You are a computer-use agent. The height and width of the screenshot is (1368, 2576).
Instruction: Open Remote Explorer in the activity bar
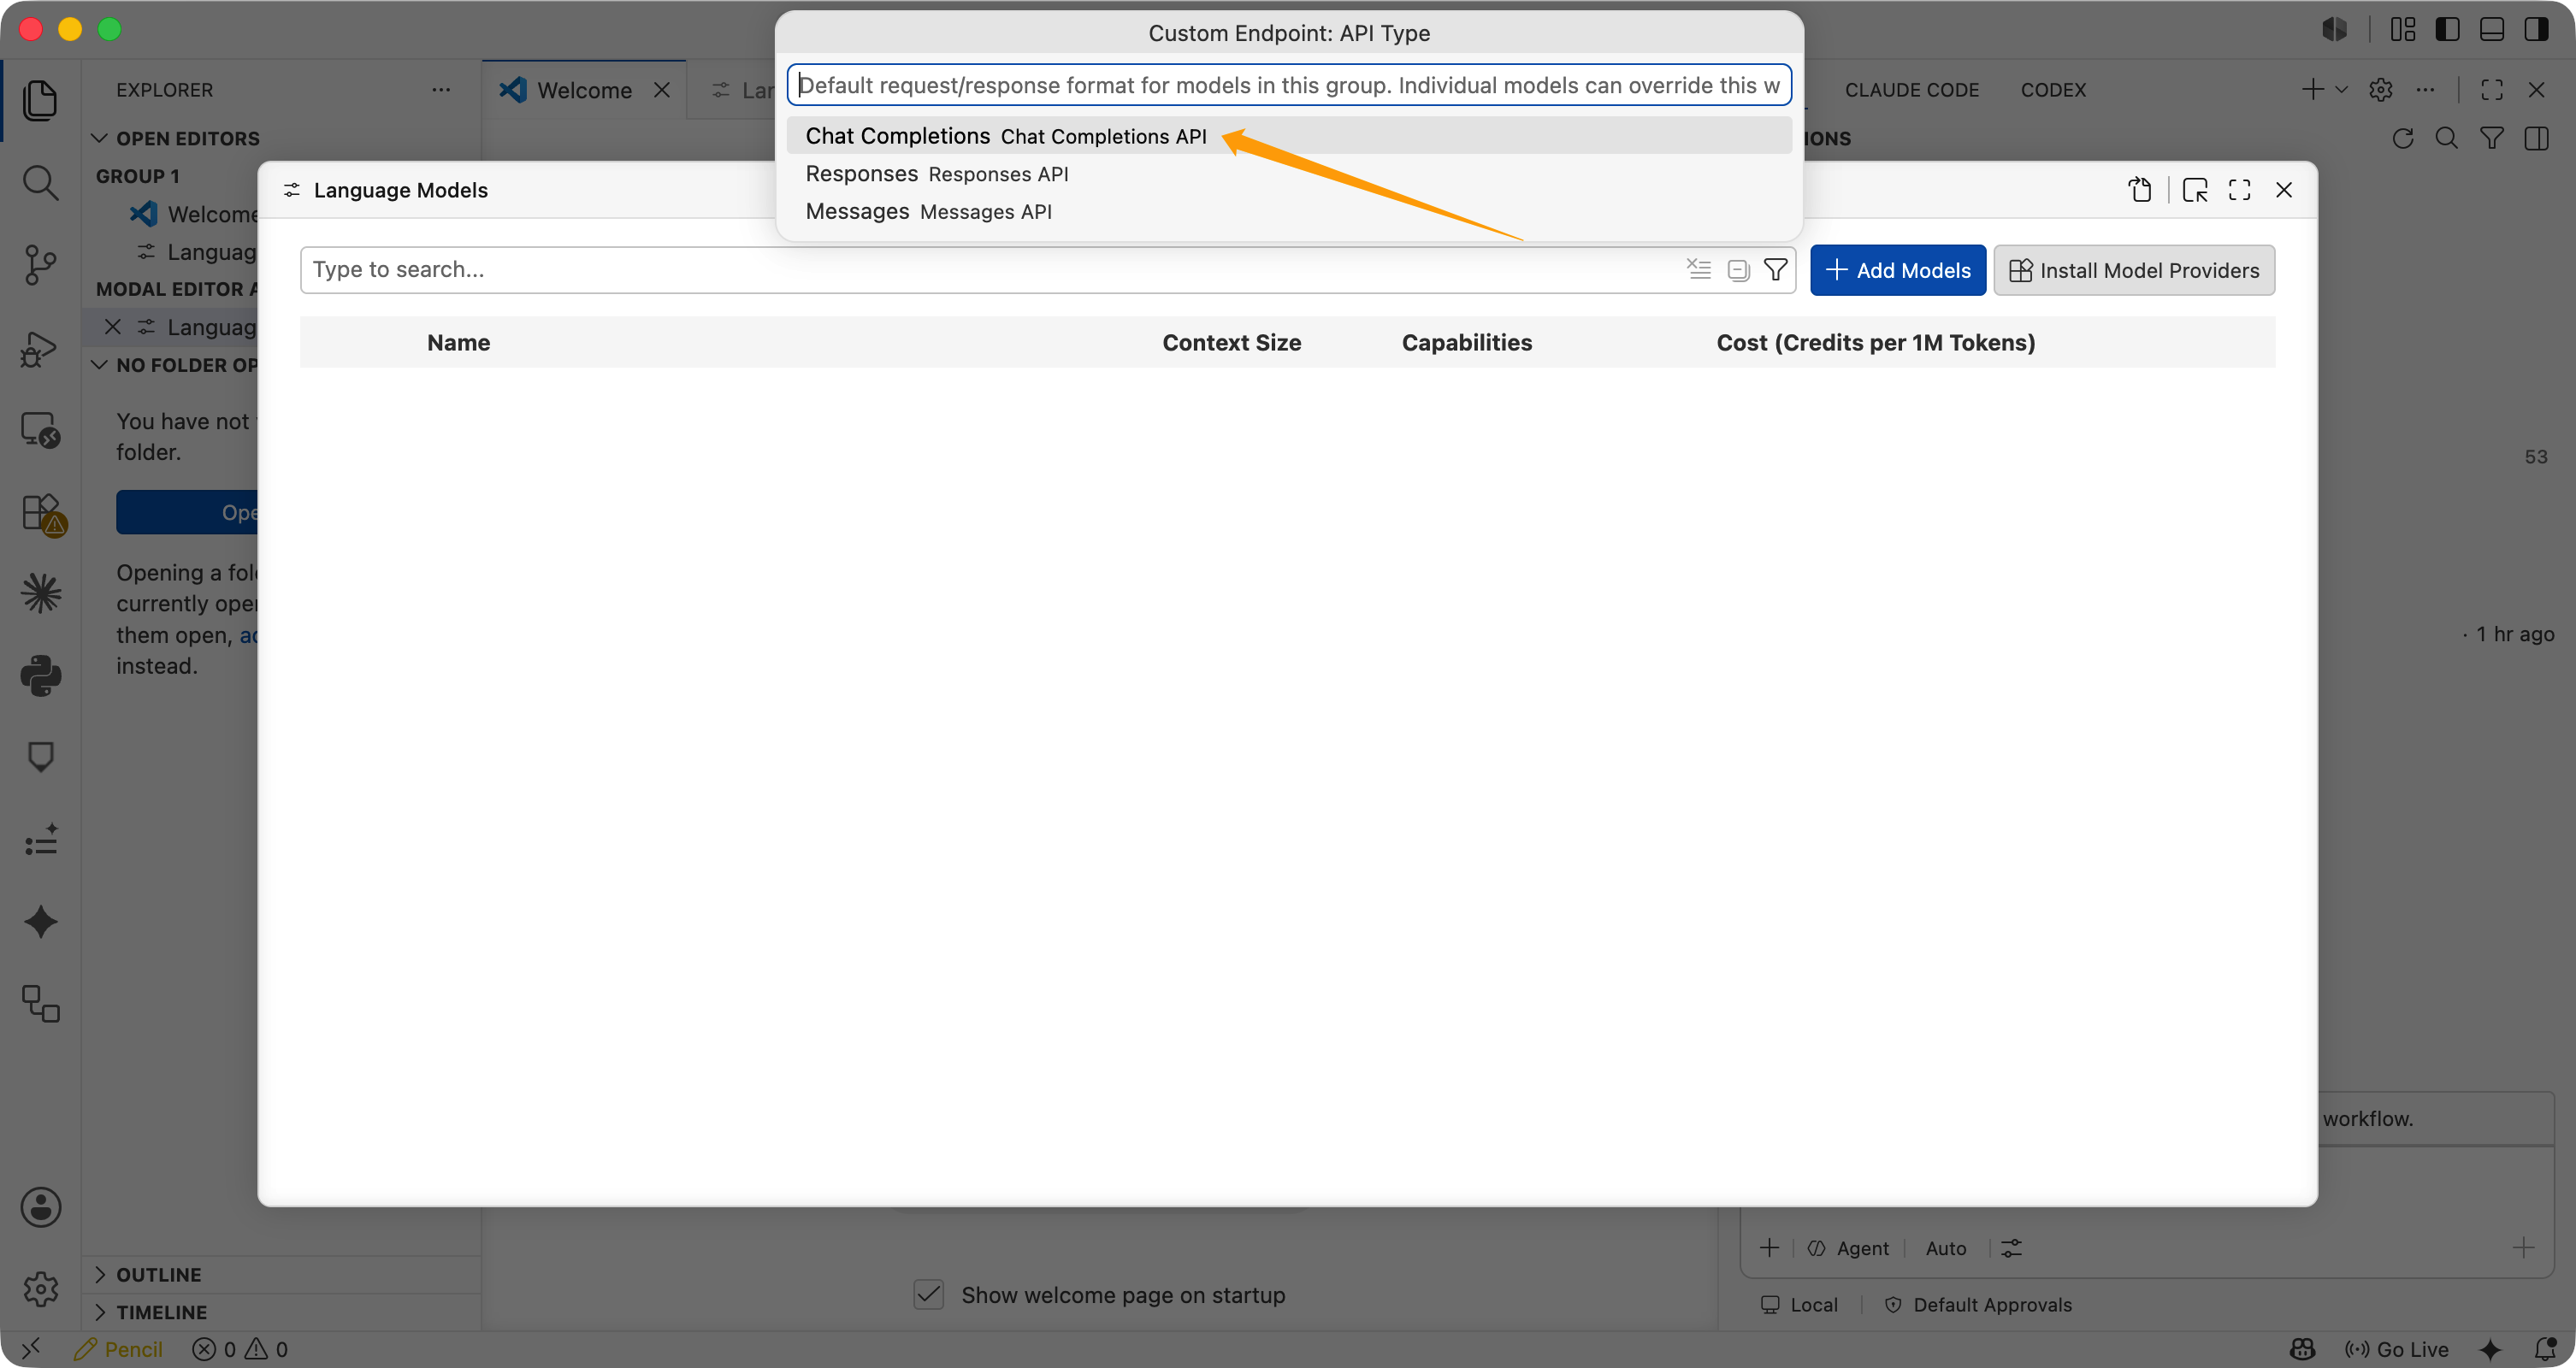[40, 430]
